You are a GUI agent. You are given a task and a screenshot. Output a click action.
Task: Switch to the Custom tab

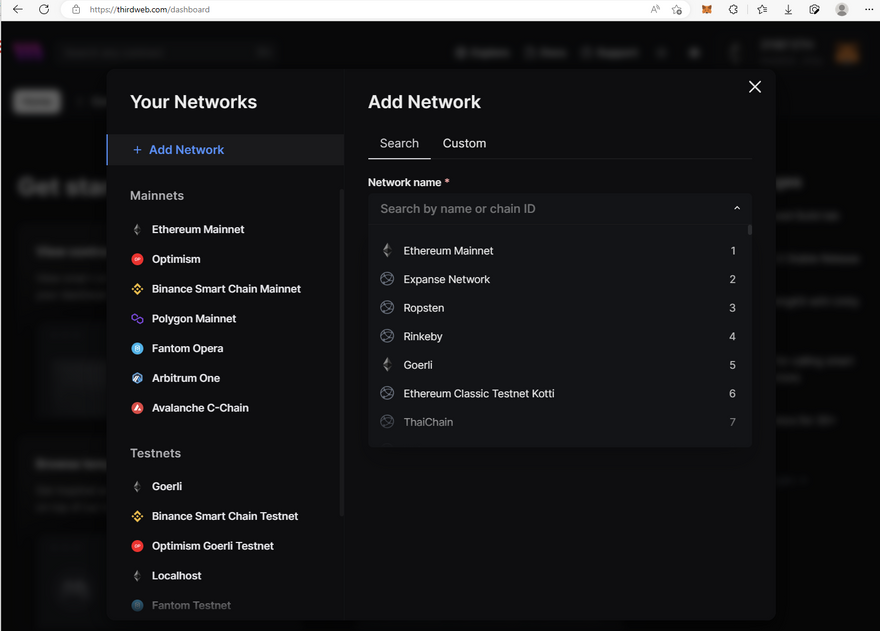click(464, 143)
